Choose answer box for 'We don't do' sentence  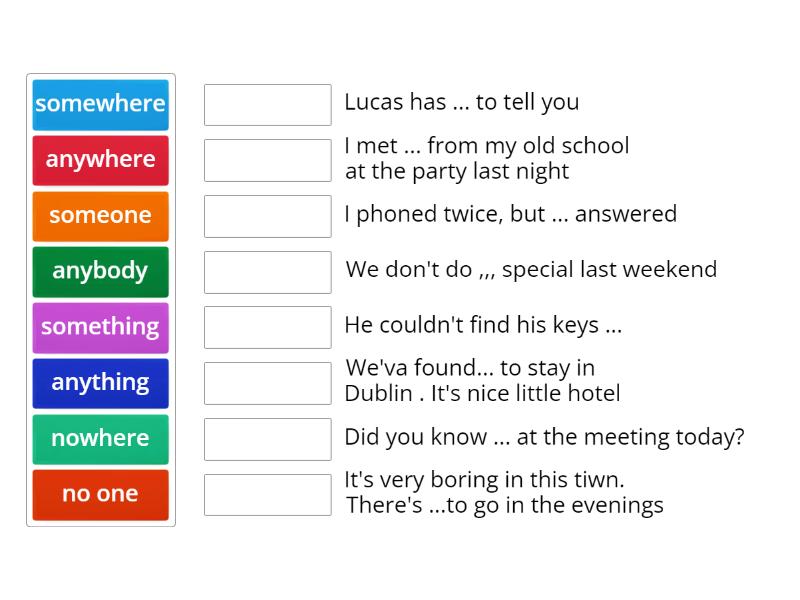coord(267,272)
